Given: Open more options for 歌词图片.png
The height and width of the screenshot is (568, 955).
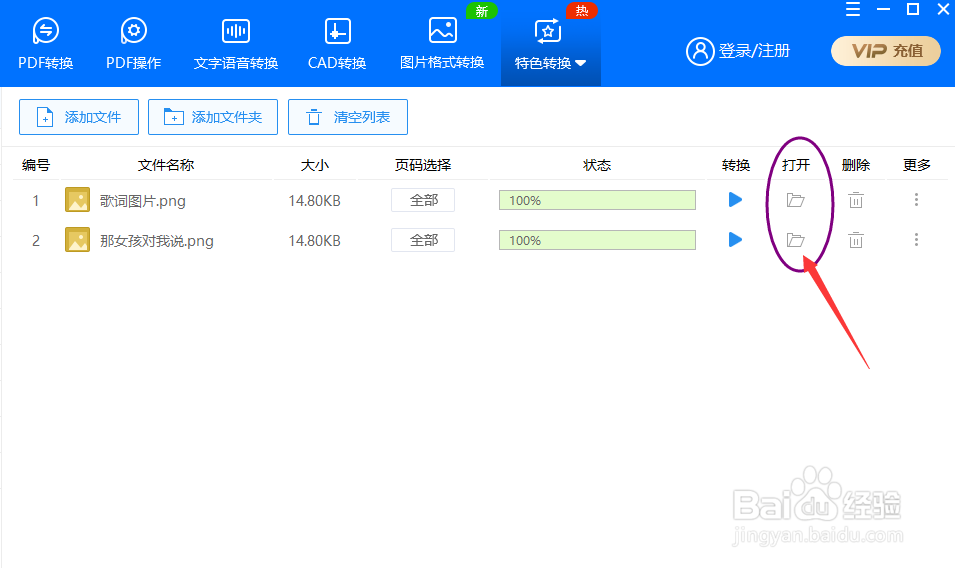Looking at the screenshot, I should tap(916, 200).
